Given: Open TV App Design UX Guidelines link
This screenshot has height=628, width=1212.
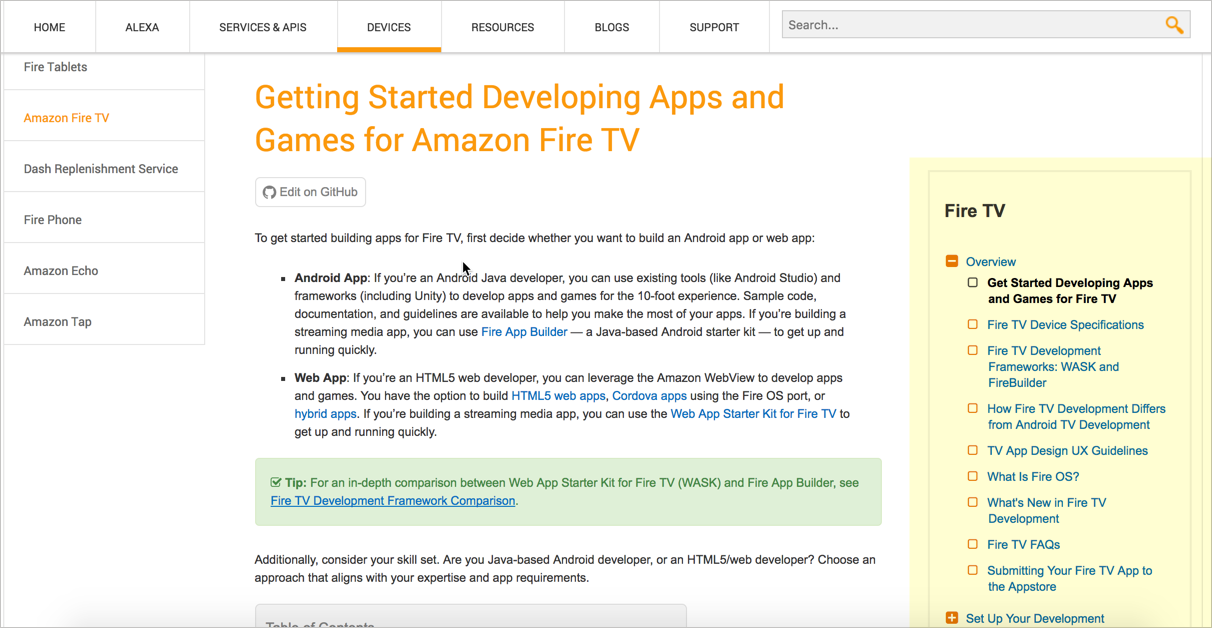Looking at the screenshot, I should pyautogui.click(x=1067, y=451).
